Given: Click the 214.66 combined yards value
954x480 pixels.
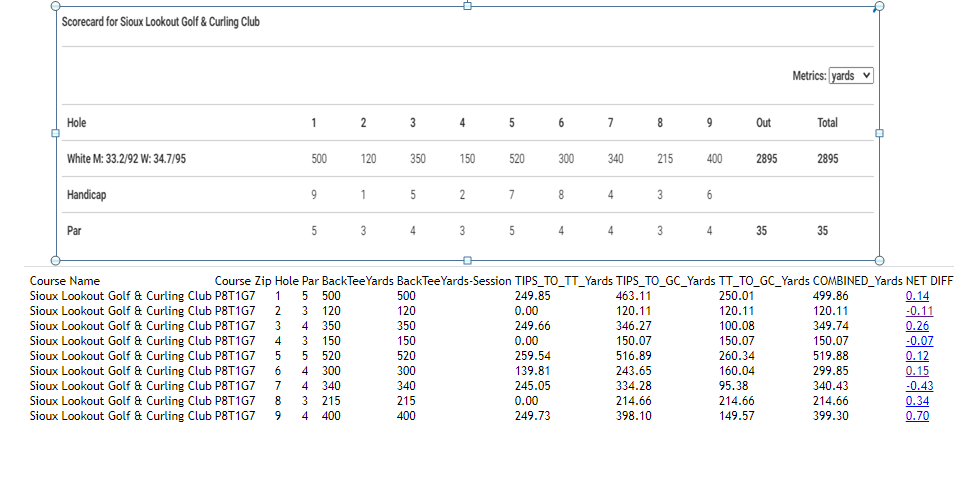Looking at the screenshot, I should [x=830, y=401].
